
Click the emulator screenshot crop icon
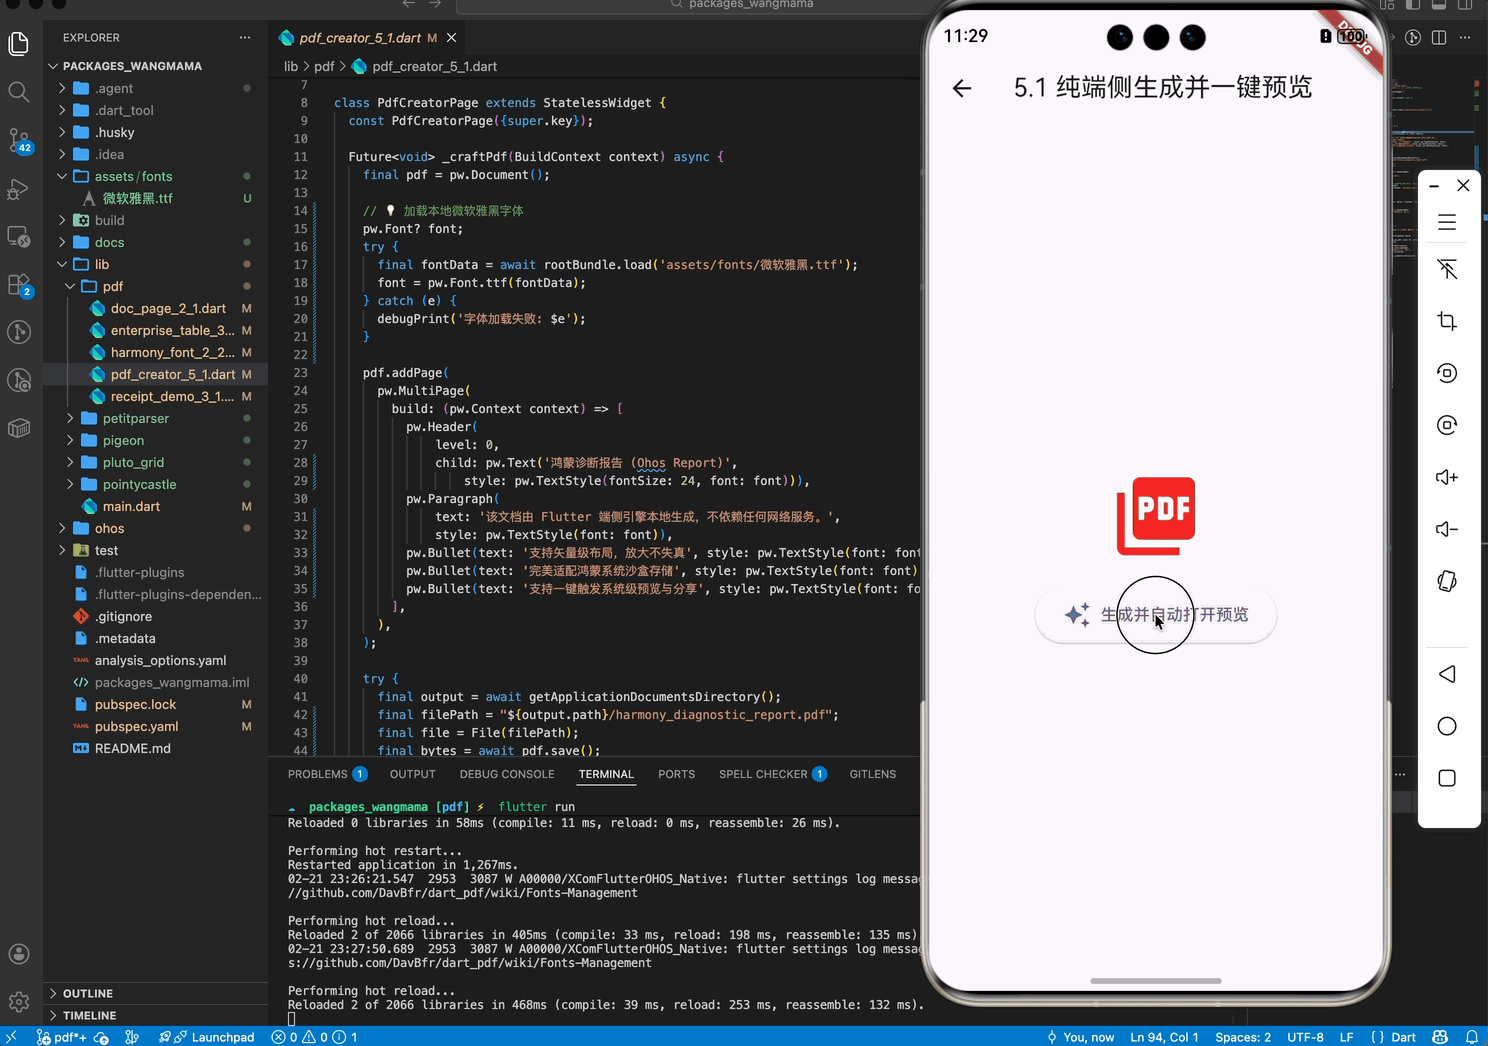[1447, 321]
